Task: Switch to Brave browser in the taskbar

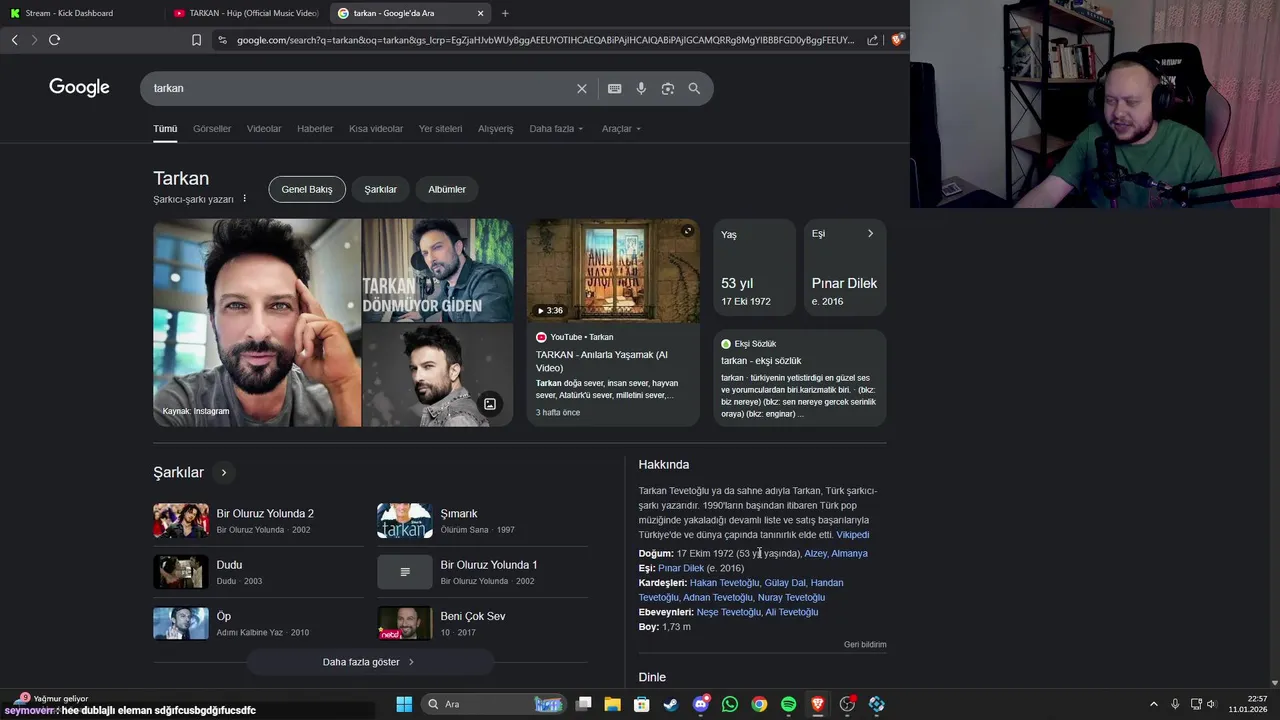Action: click(x=818, y=704)
